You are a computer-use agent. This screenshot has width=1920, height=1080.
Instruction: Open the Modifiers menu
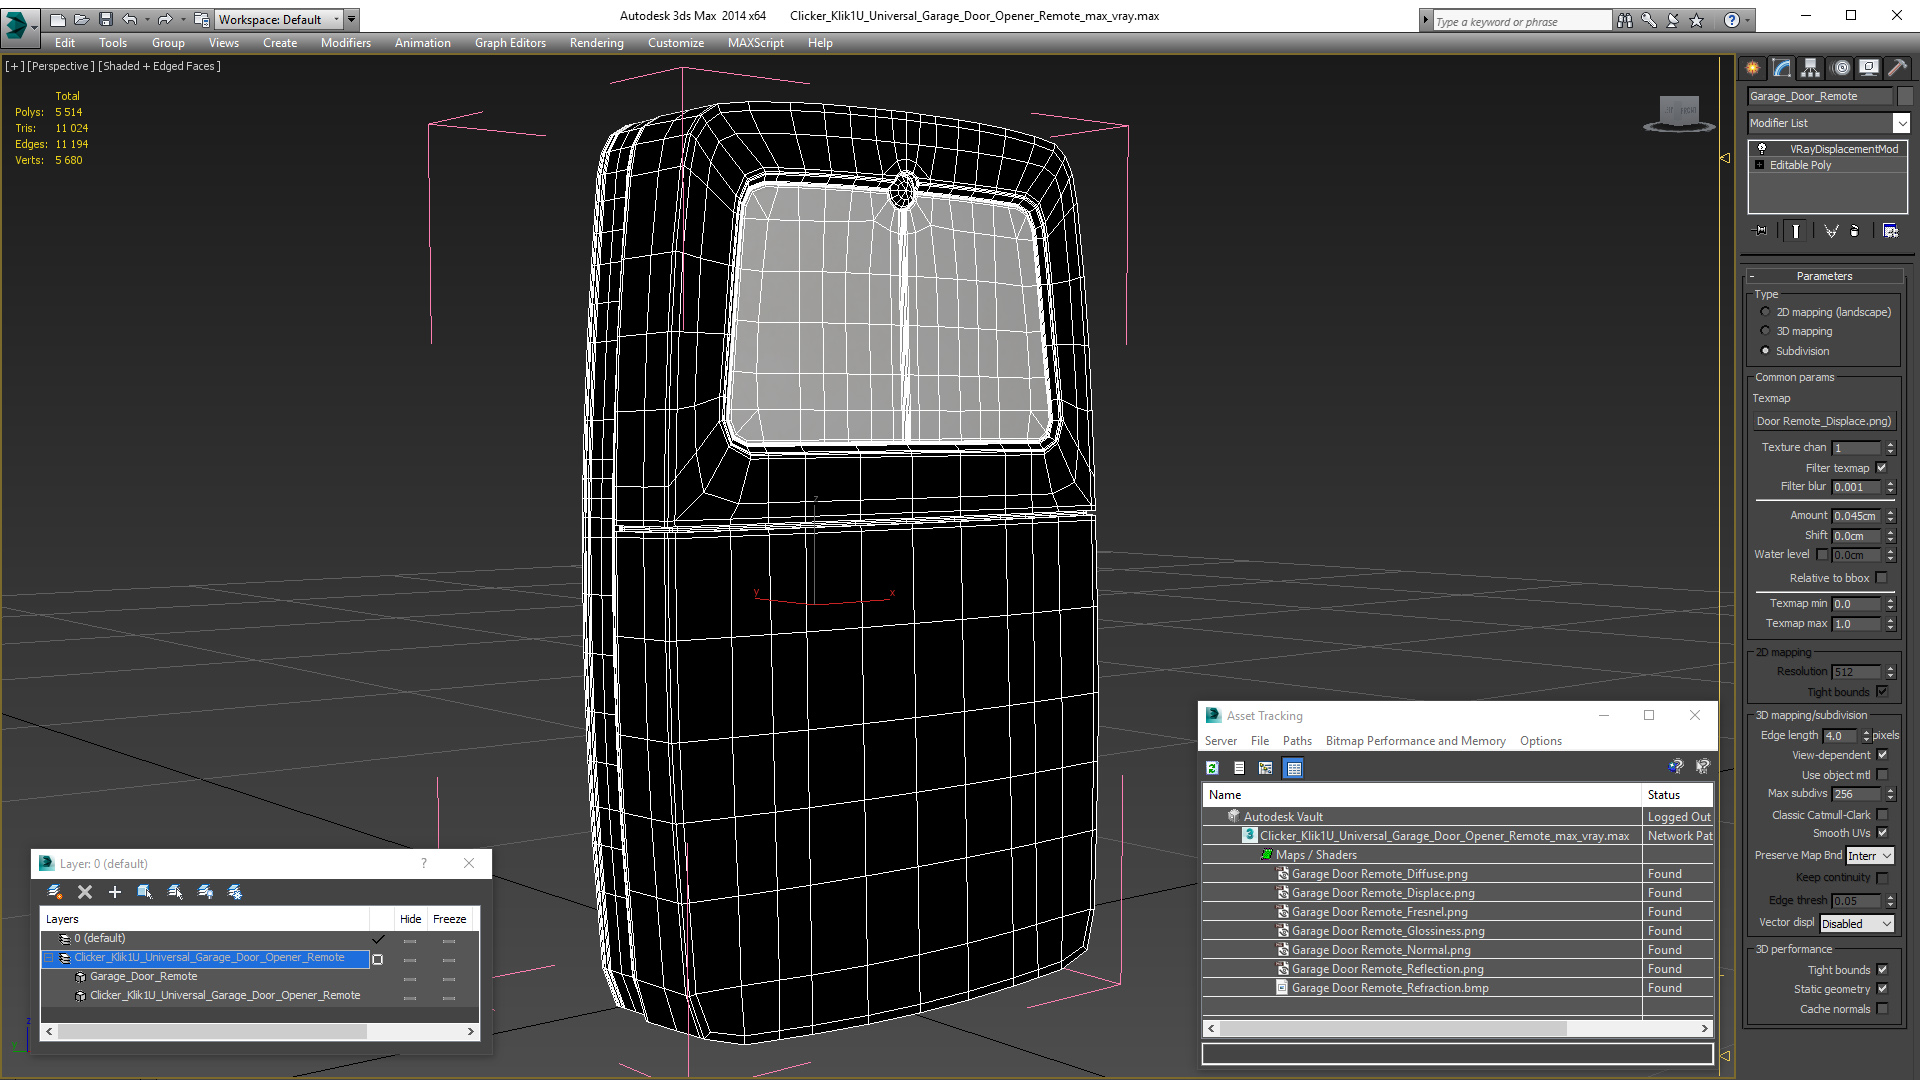click(345, 43)
